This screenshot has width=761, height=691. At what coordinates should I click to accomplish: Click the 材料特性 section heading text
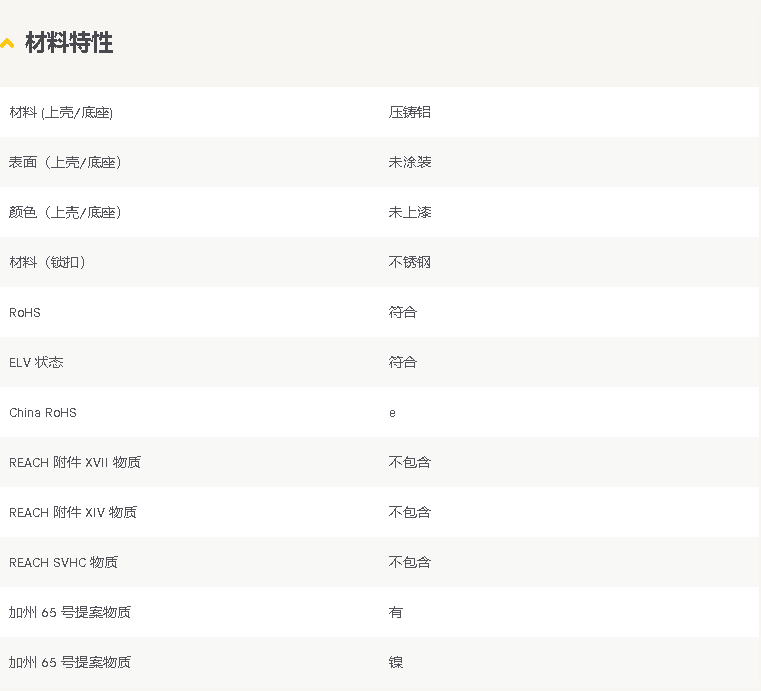[69, 43]
